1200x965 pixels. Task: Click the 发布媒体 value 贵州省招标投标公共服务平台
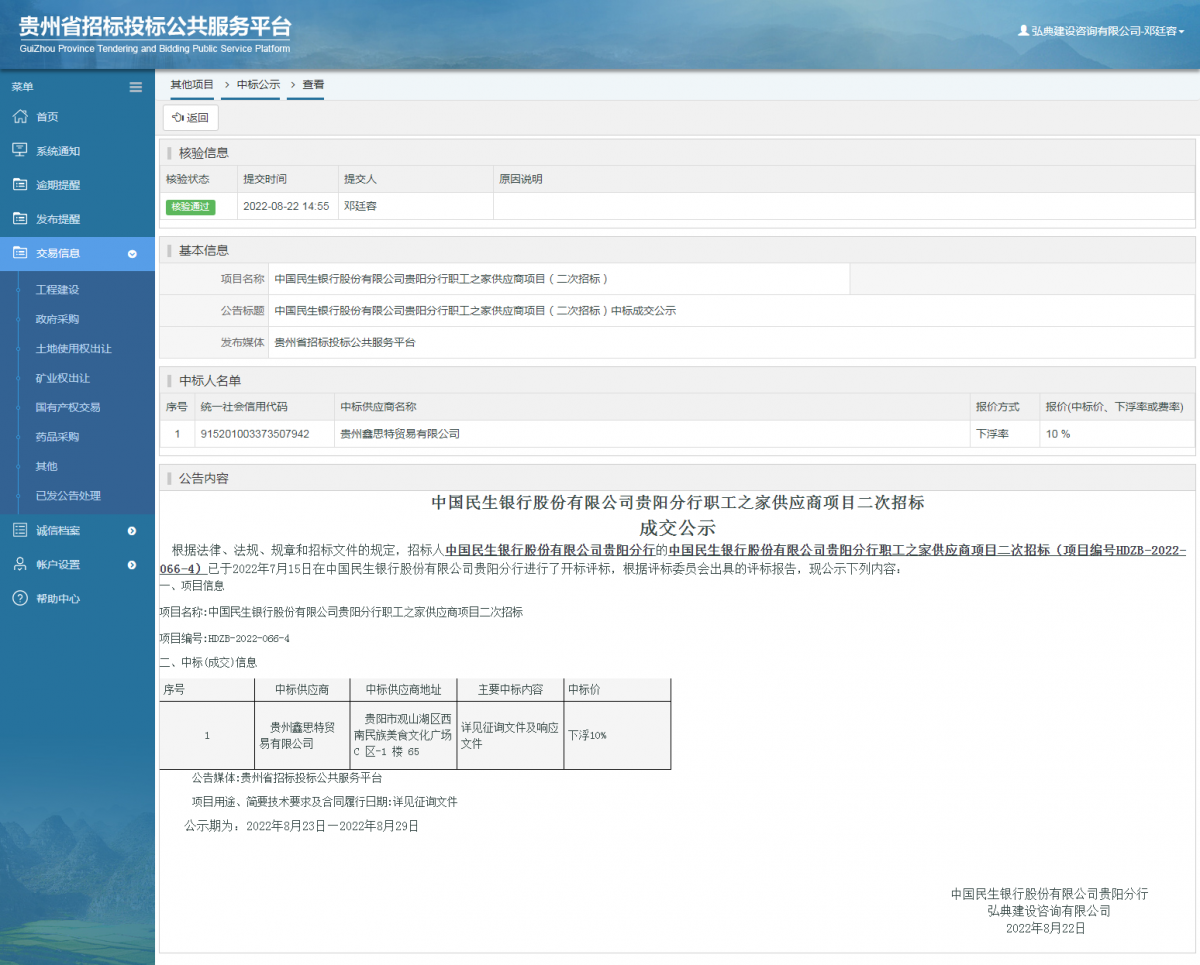(x=344, y=342)
